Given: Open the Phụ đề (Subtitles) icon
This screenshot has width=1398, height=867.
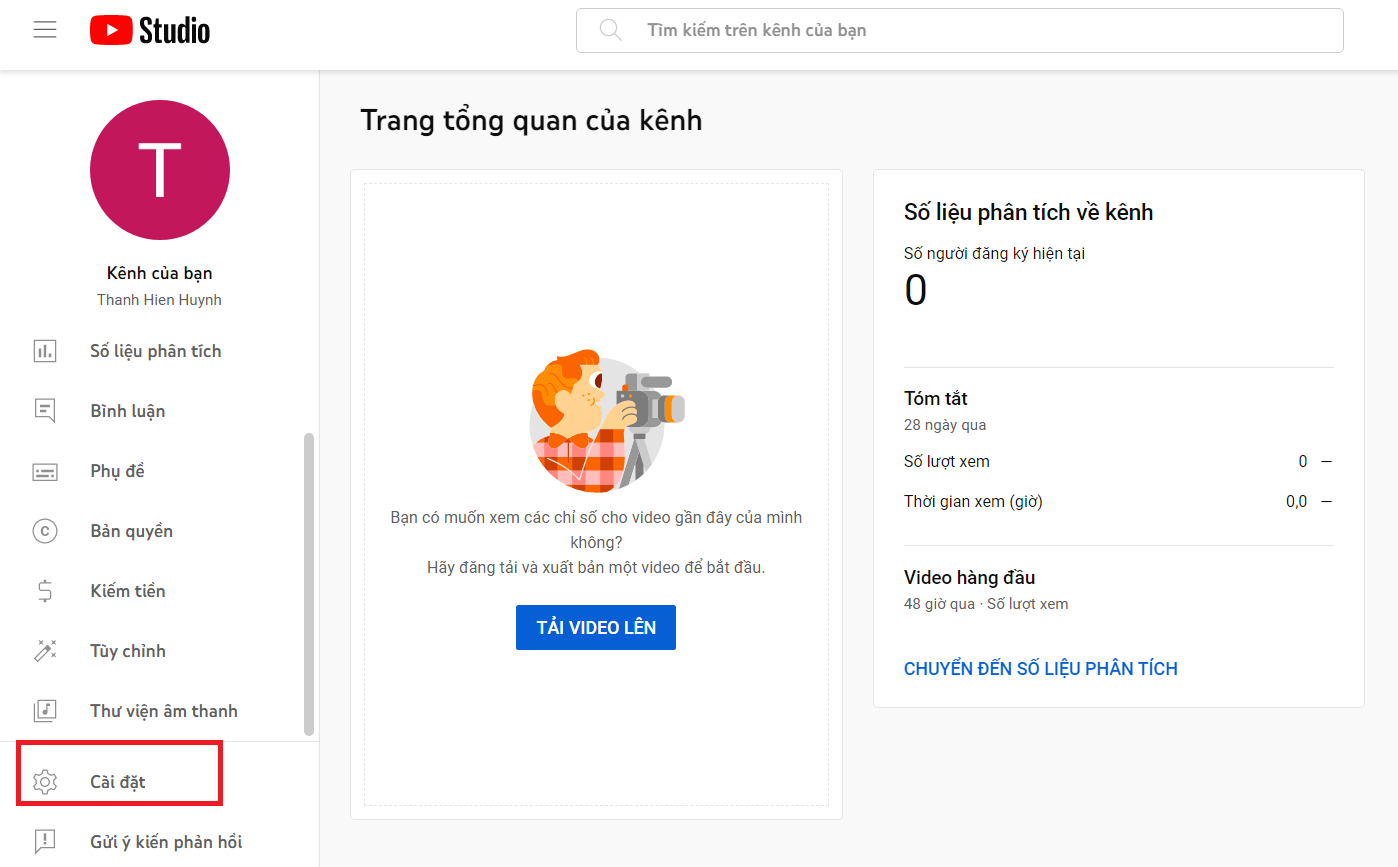Looking at the screenshot, I should (x=45, y=470).
